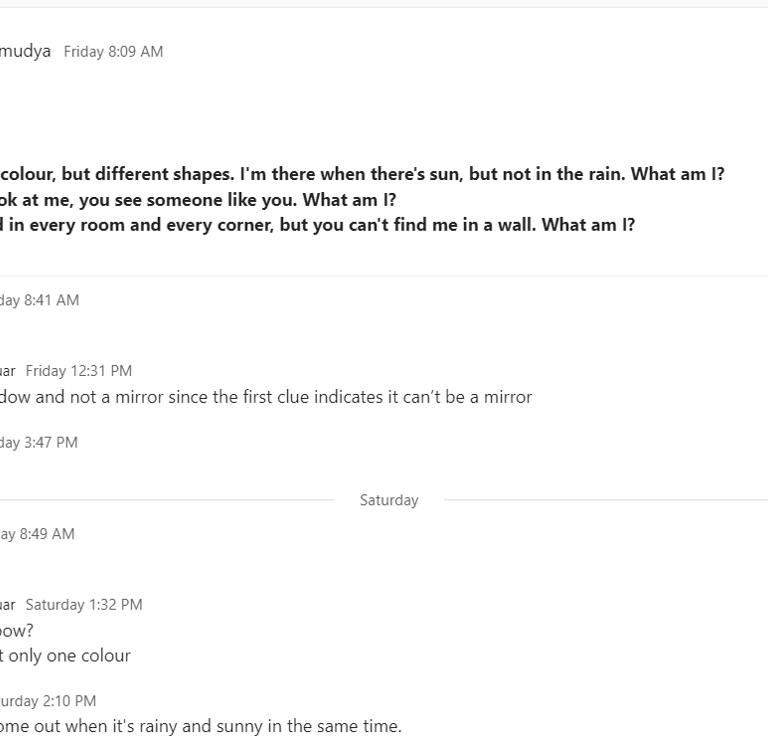Click the message about rainy and sunny weather
Screen dimensions: 768x750
point(200,727)
